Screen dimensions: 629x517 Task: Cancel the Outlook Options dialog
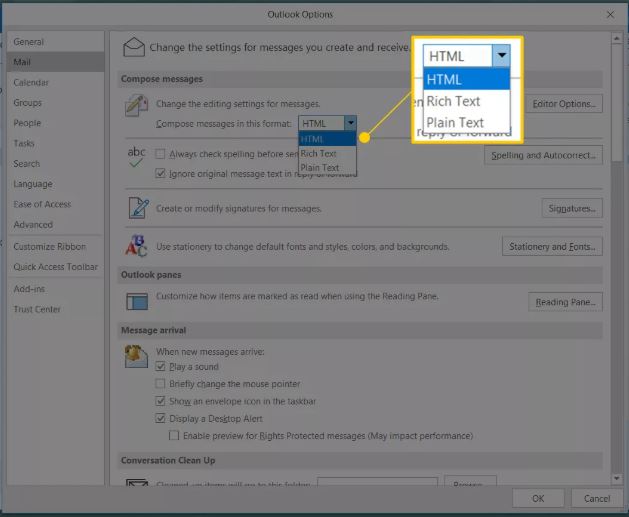pos(597,499)
